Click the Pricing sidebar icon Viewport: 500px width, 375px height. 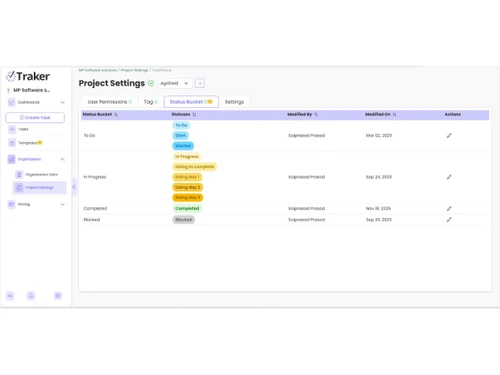tap(12, 204)
